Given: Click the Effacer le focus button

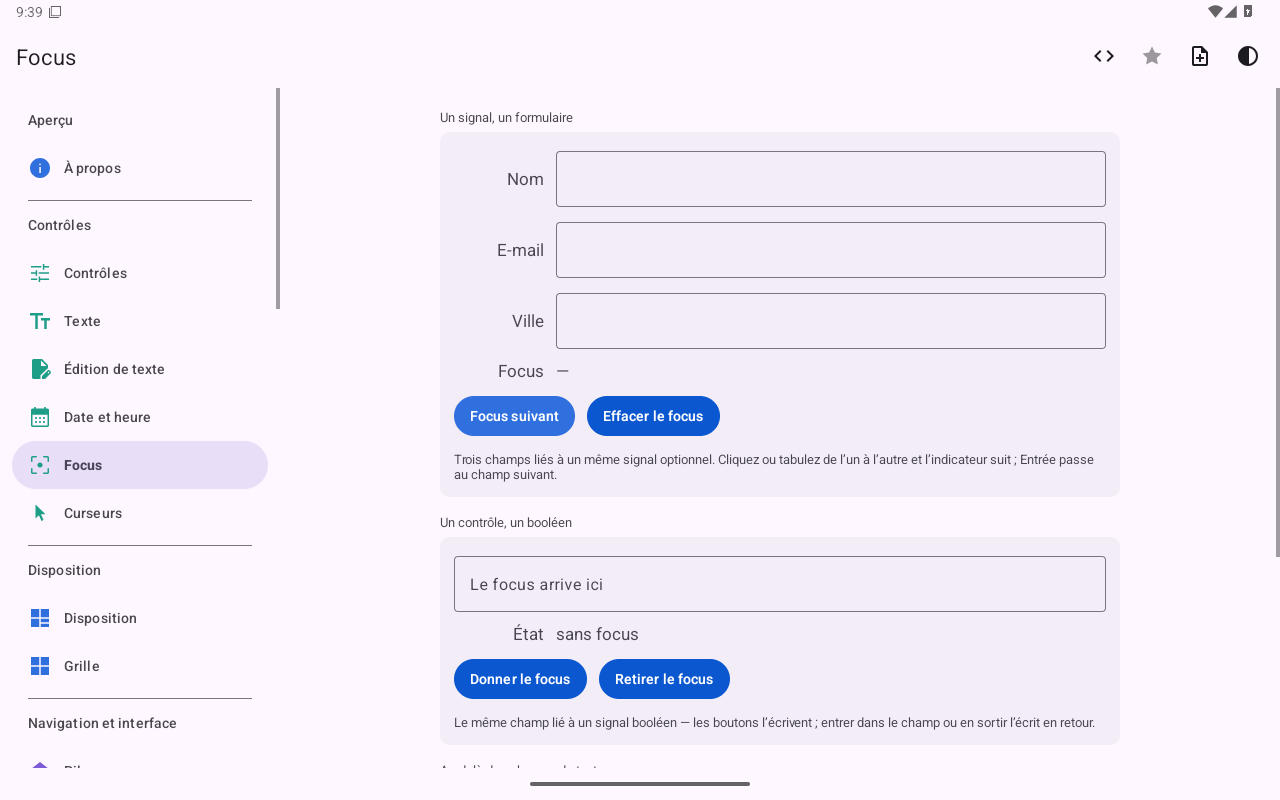Looking at the screenshot, I should [653, 416].
